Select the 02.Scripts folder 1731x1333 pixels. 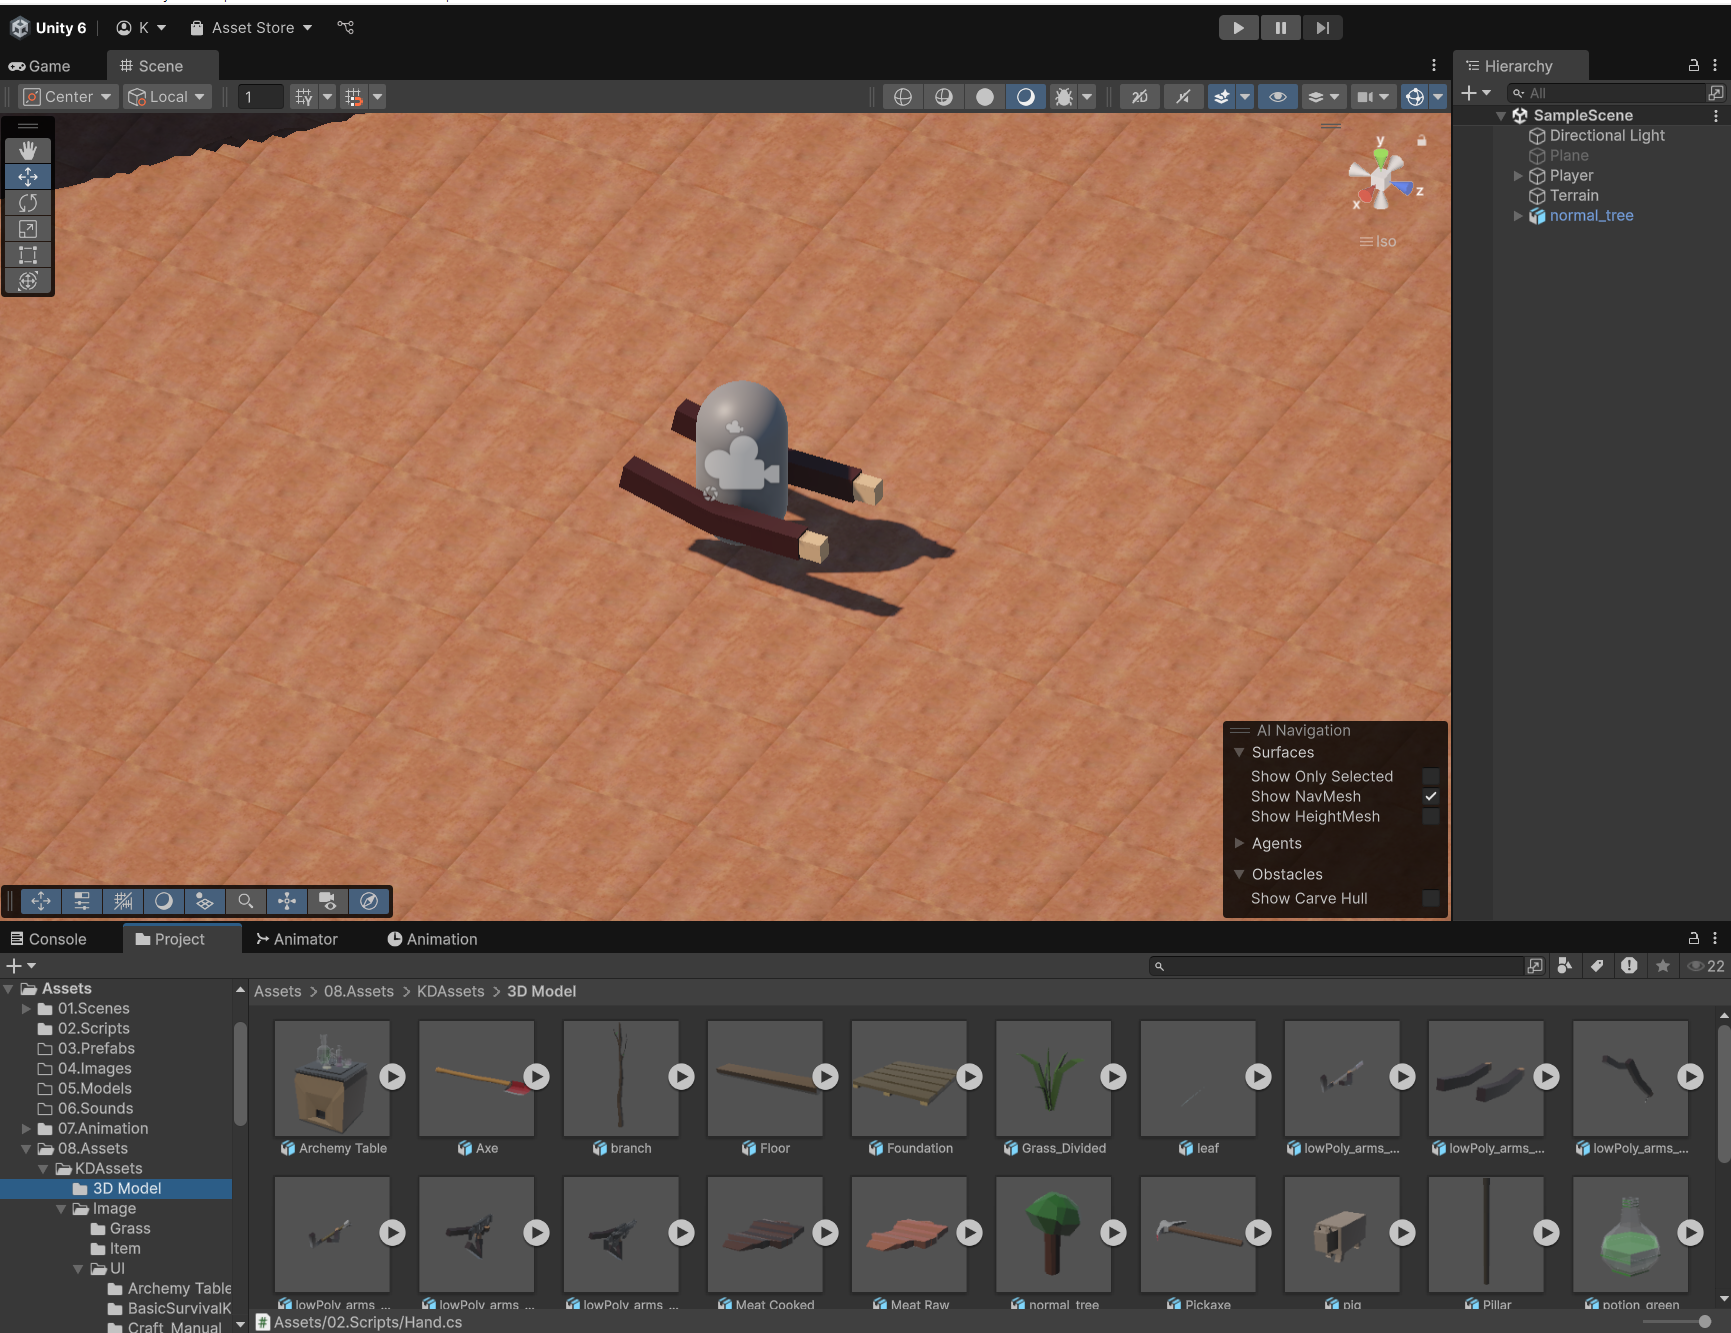coord(94,1028)
